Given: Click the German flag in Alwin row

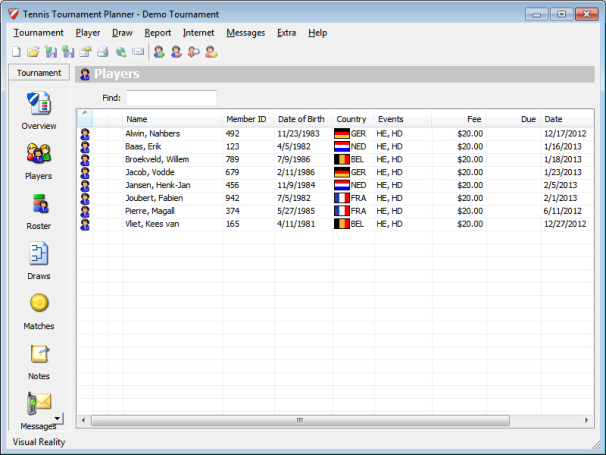Looking at the screenshot, I should tap(342, 134).
